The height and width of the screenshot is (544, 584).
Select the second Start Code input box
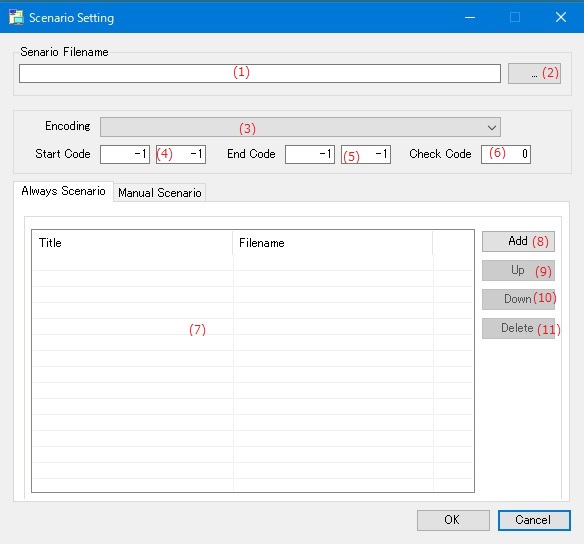pos(181,154)
